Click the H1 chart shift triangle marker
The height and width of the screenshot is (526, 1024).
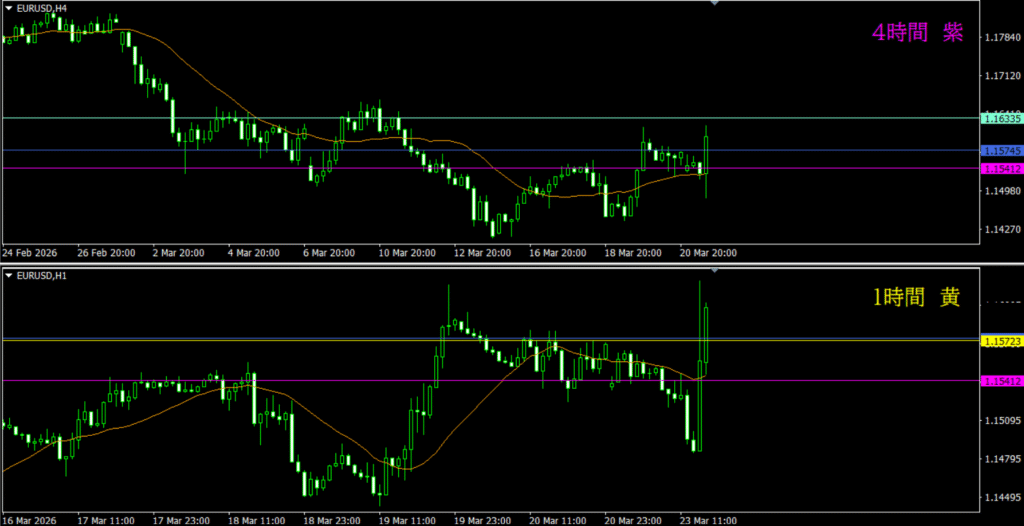tap(713, 271)
